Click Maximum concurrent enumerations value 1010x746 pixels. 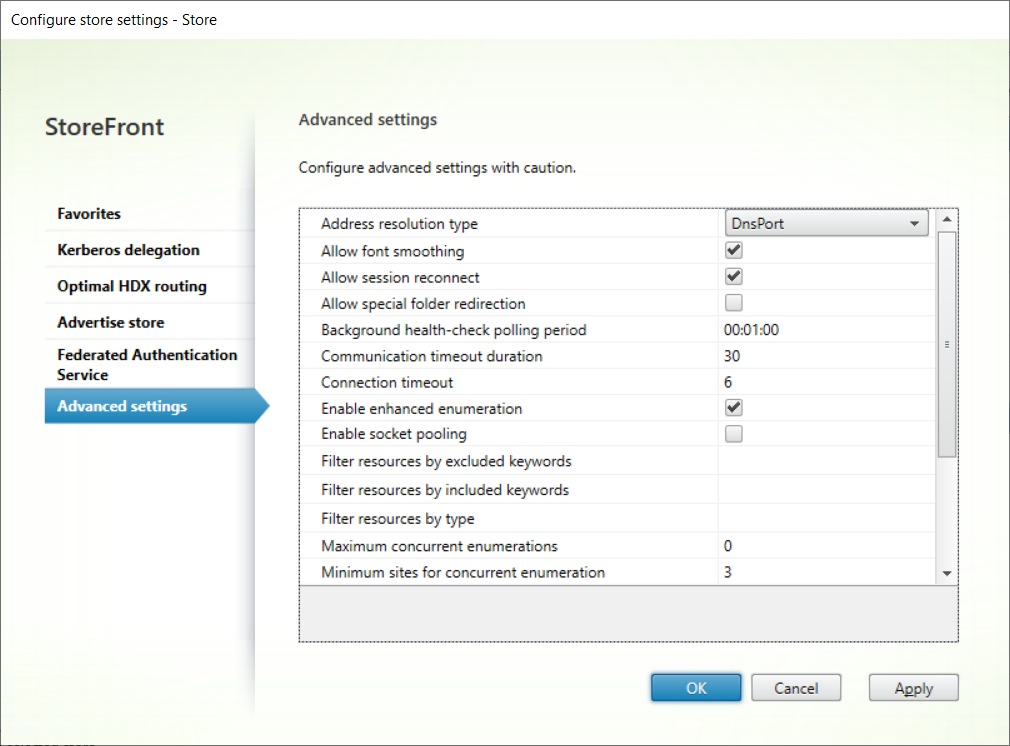tap(825, 546)
